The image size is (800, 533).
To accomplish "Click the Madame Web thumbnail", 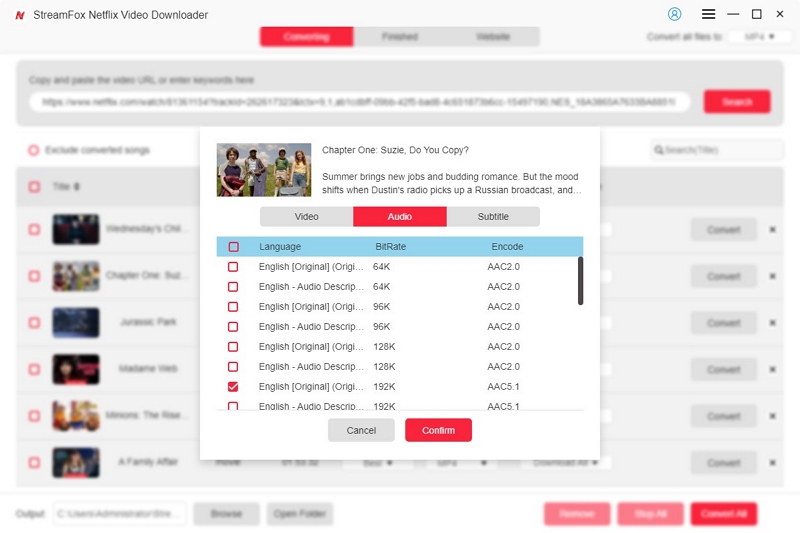I will click(76, 369).
